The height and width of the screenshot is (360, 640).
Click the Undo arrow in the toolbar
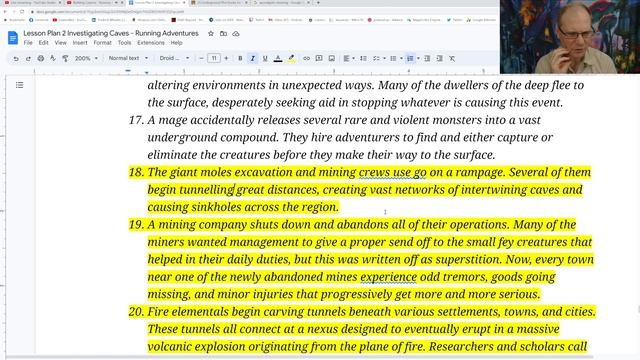(16, 59)
